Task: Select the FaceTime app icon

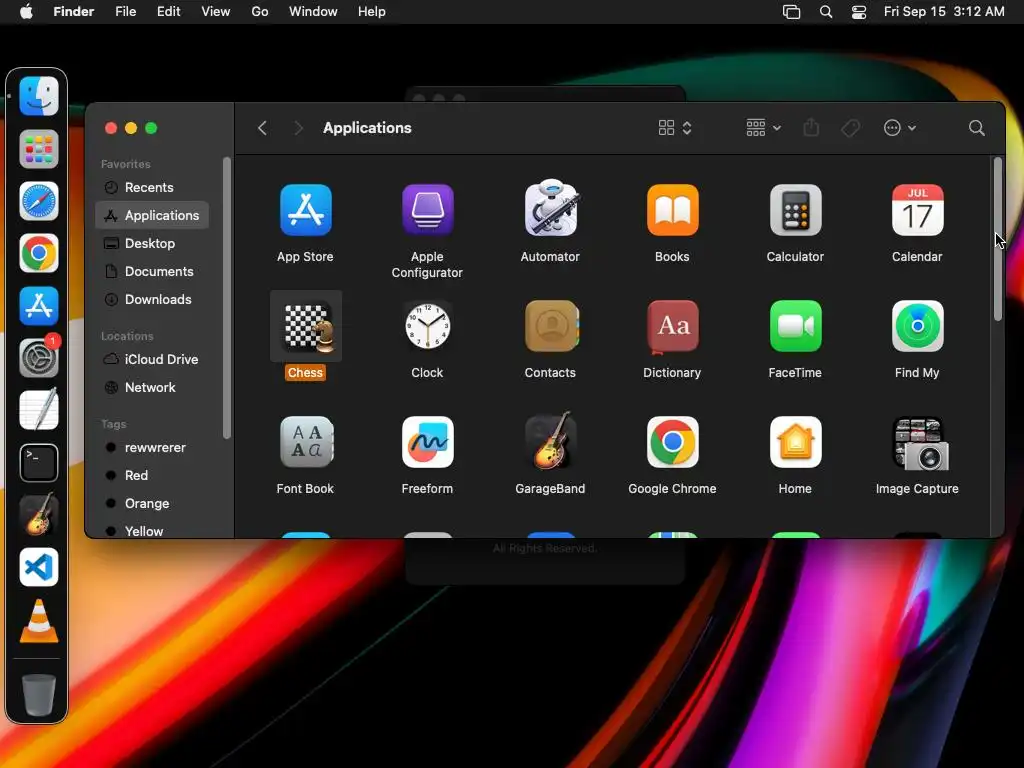Action: [x=795, y=326]
